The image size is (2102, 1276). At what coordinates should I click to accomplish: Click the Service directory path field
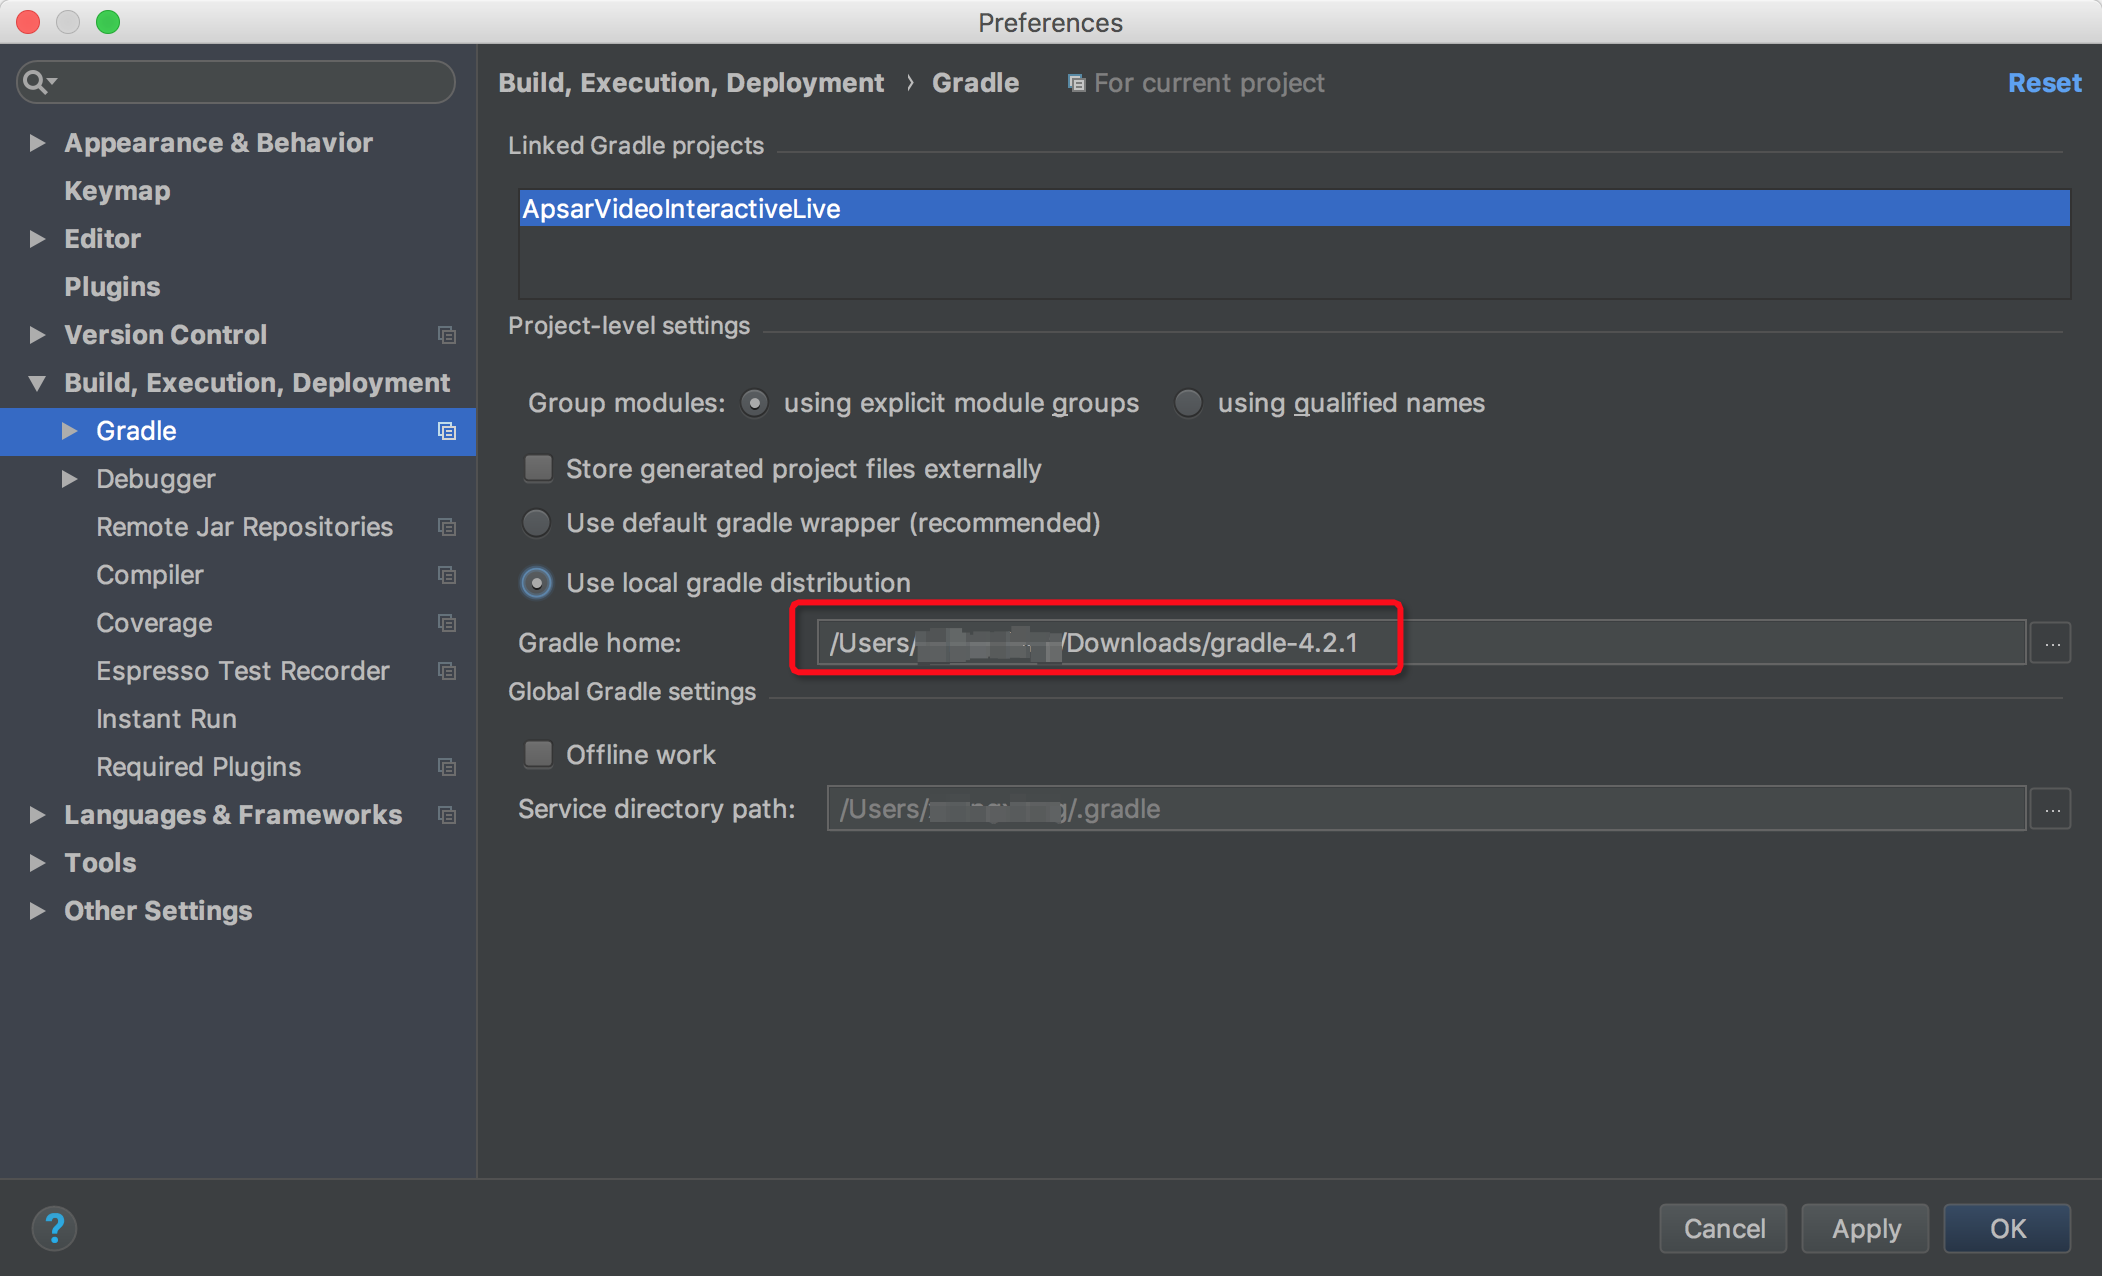tap(1426, 809)
